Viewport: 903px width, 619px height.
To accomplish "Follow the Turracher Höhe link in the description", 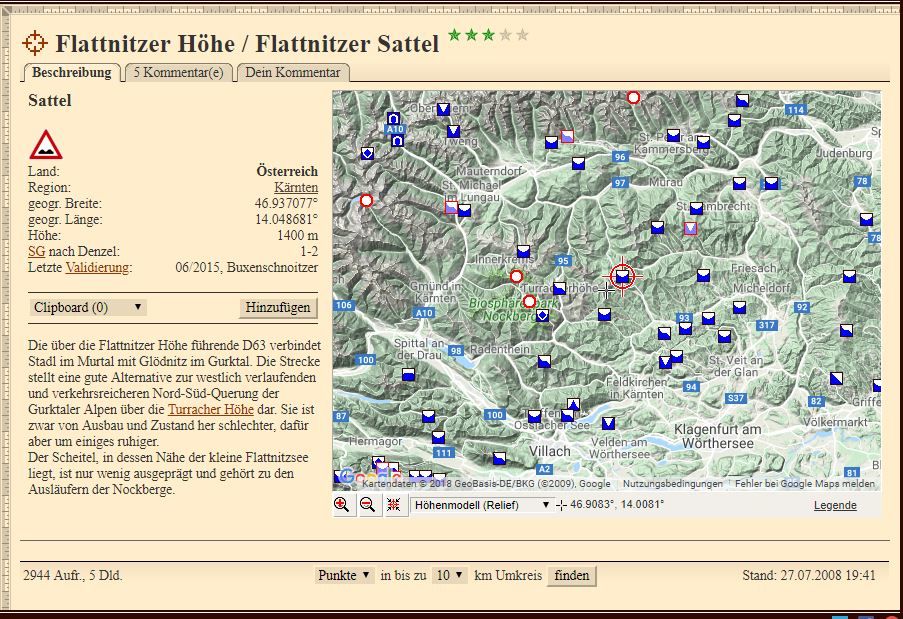I will 210,410.
